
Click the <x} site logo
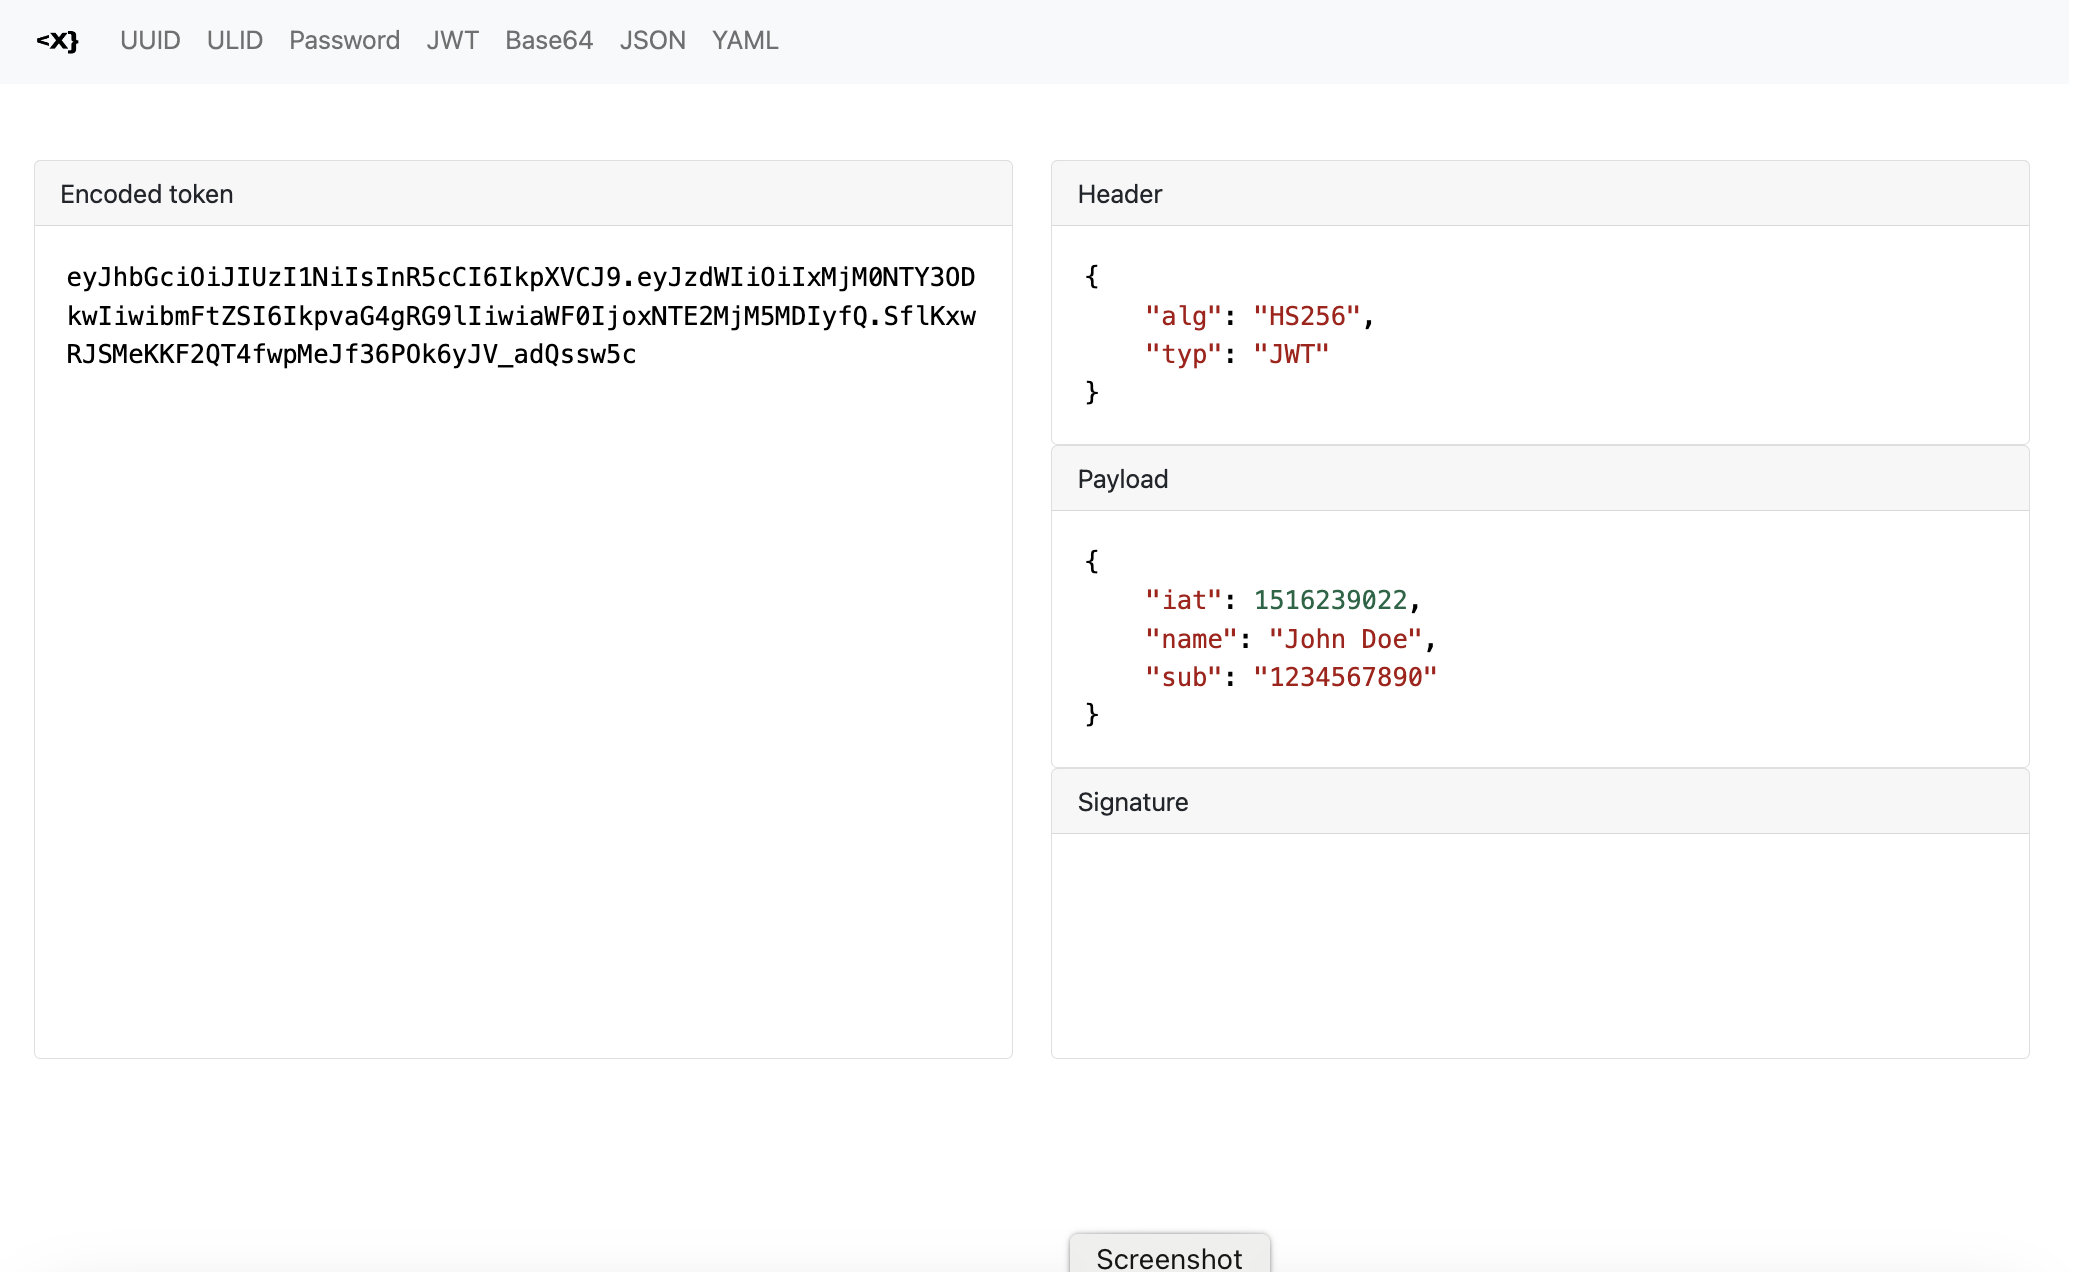pyautogui.click(x=57, y=41)
